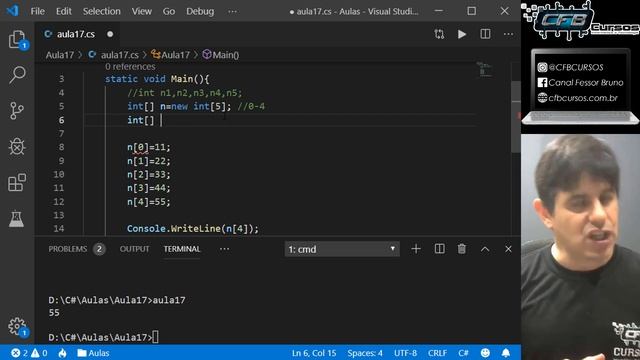Click line number 8 in the gutter

pyautogui.click(x=61, y=147)
